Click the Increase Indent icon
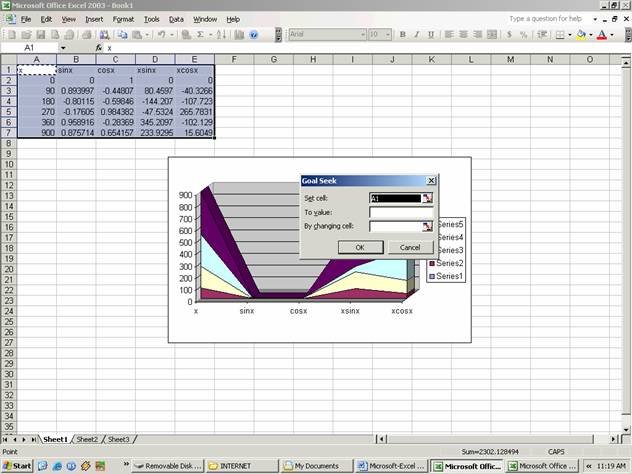This screenshot has width=632, height=474. [542, 35]
